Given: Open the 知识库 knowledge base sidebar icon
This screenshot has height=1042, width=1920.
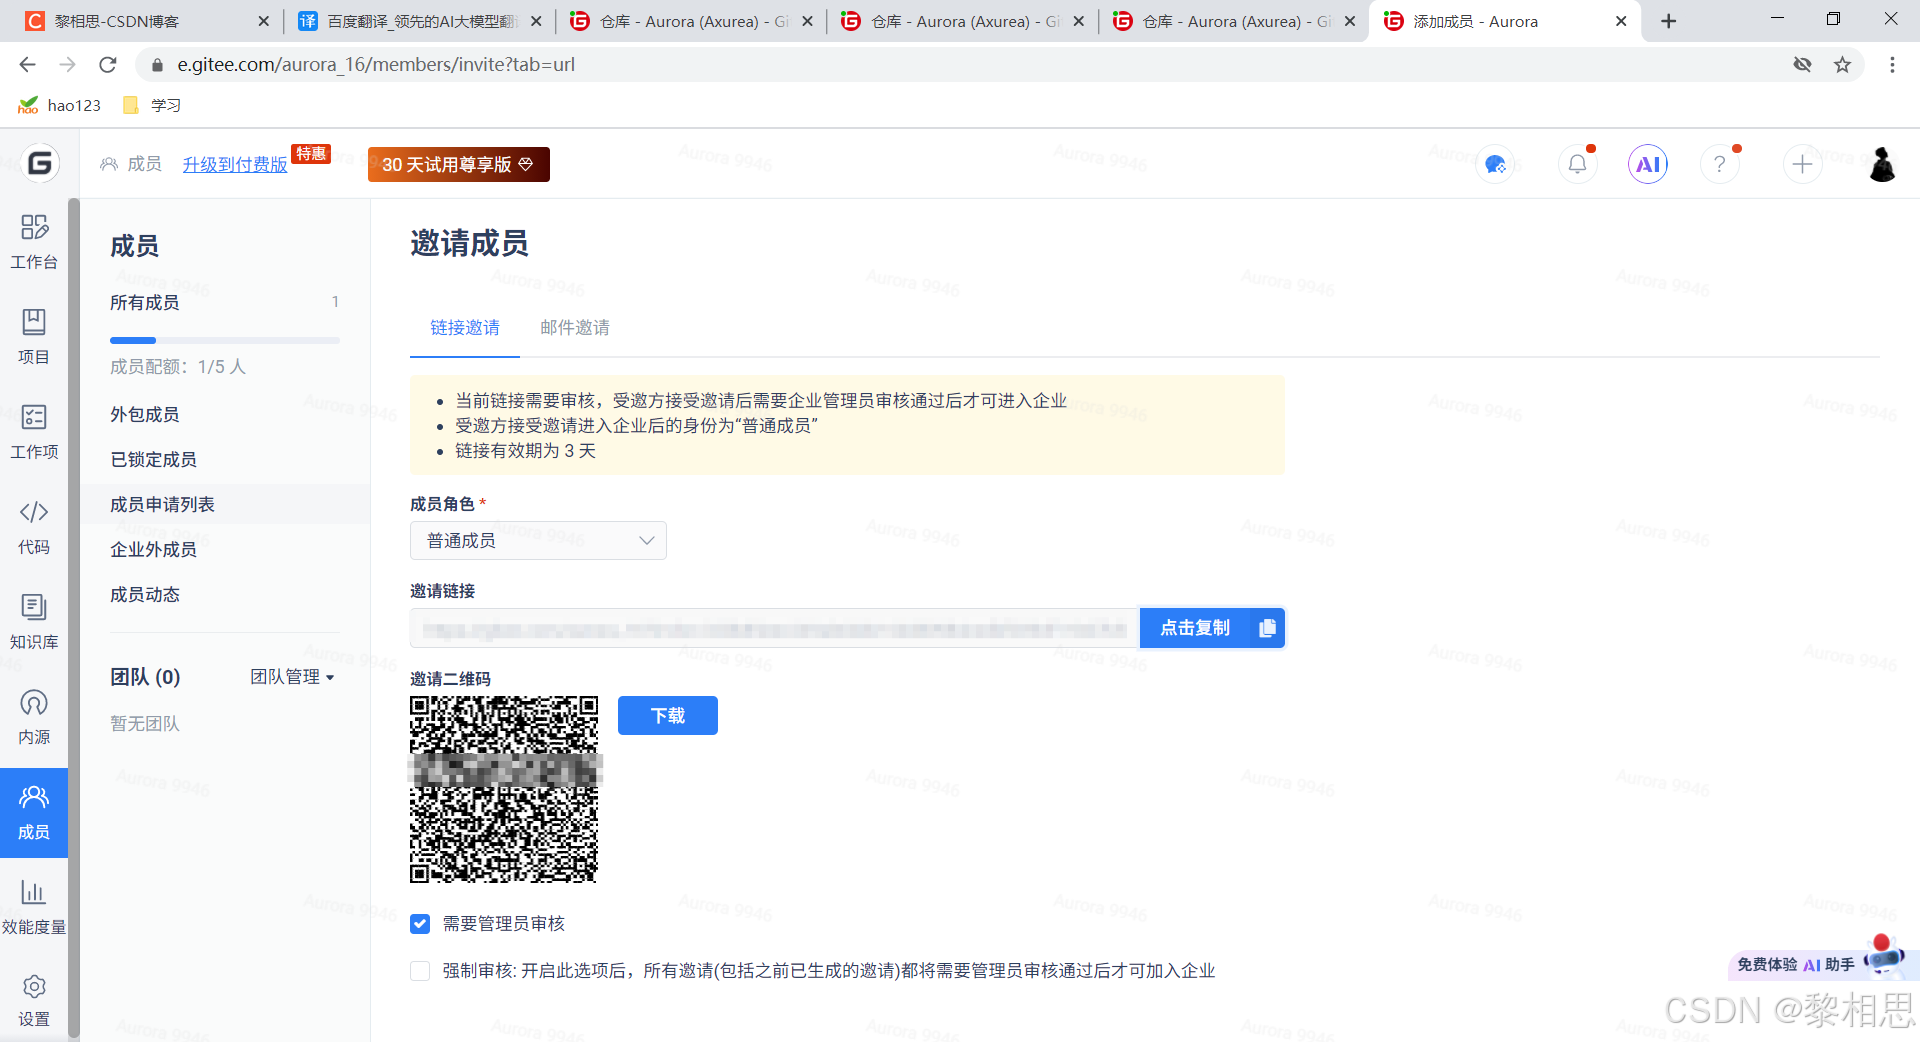Looking at the screenshot, I should 34,621.
